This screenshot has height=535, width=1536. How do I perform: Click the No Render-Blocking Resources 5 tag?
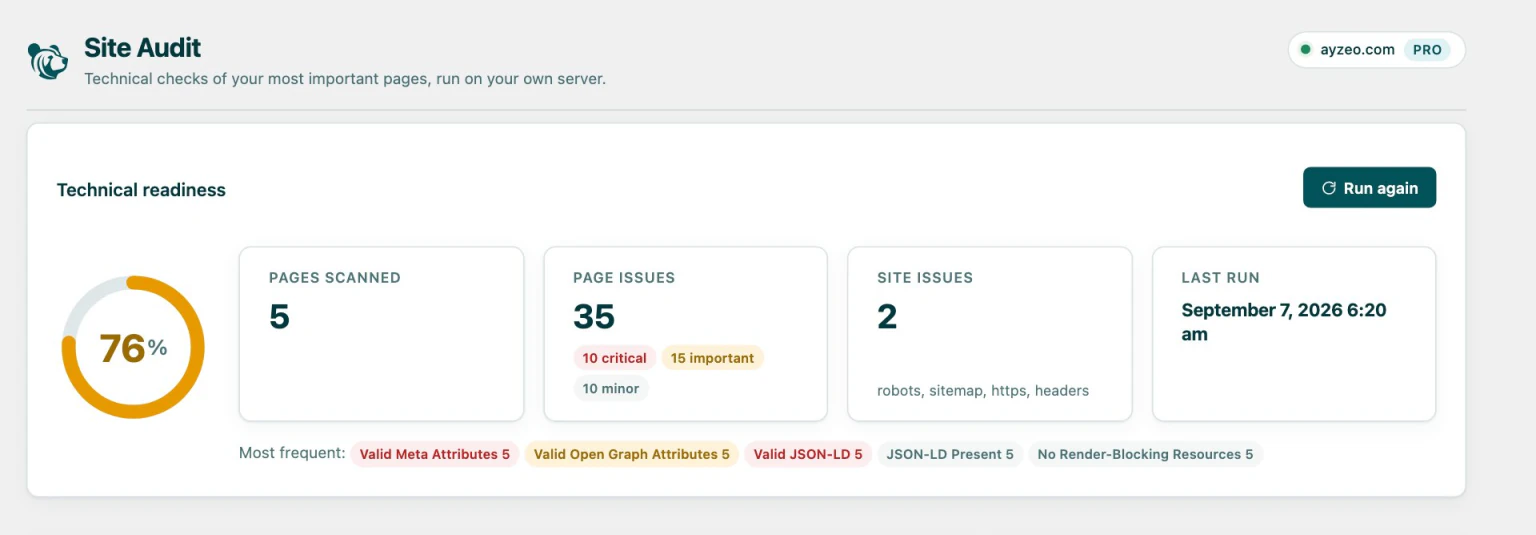pos(1146,454)
